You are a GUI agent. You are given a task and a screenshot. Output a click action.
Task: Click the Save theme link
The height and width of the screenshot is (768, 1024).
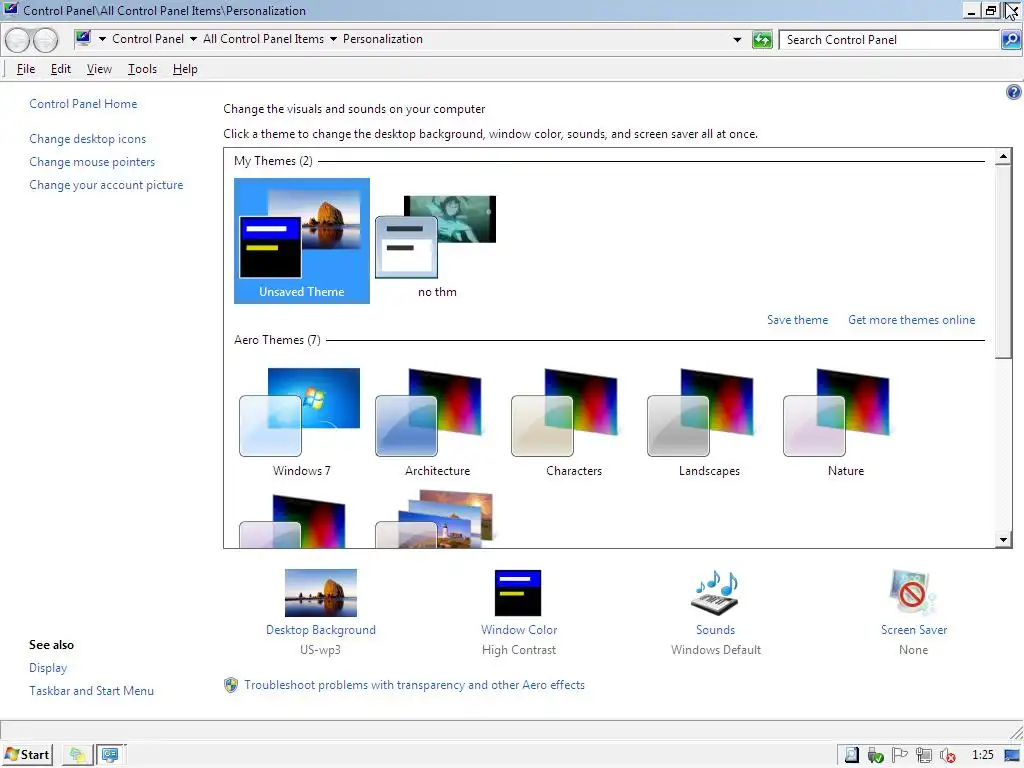click(797, 320)
